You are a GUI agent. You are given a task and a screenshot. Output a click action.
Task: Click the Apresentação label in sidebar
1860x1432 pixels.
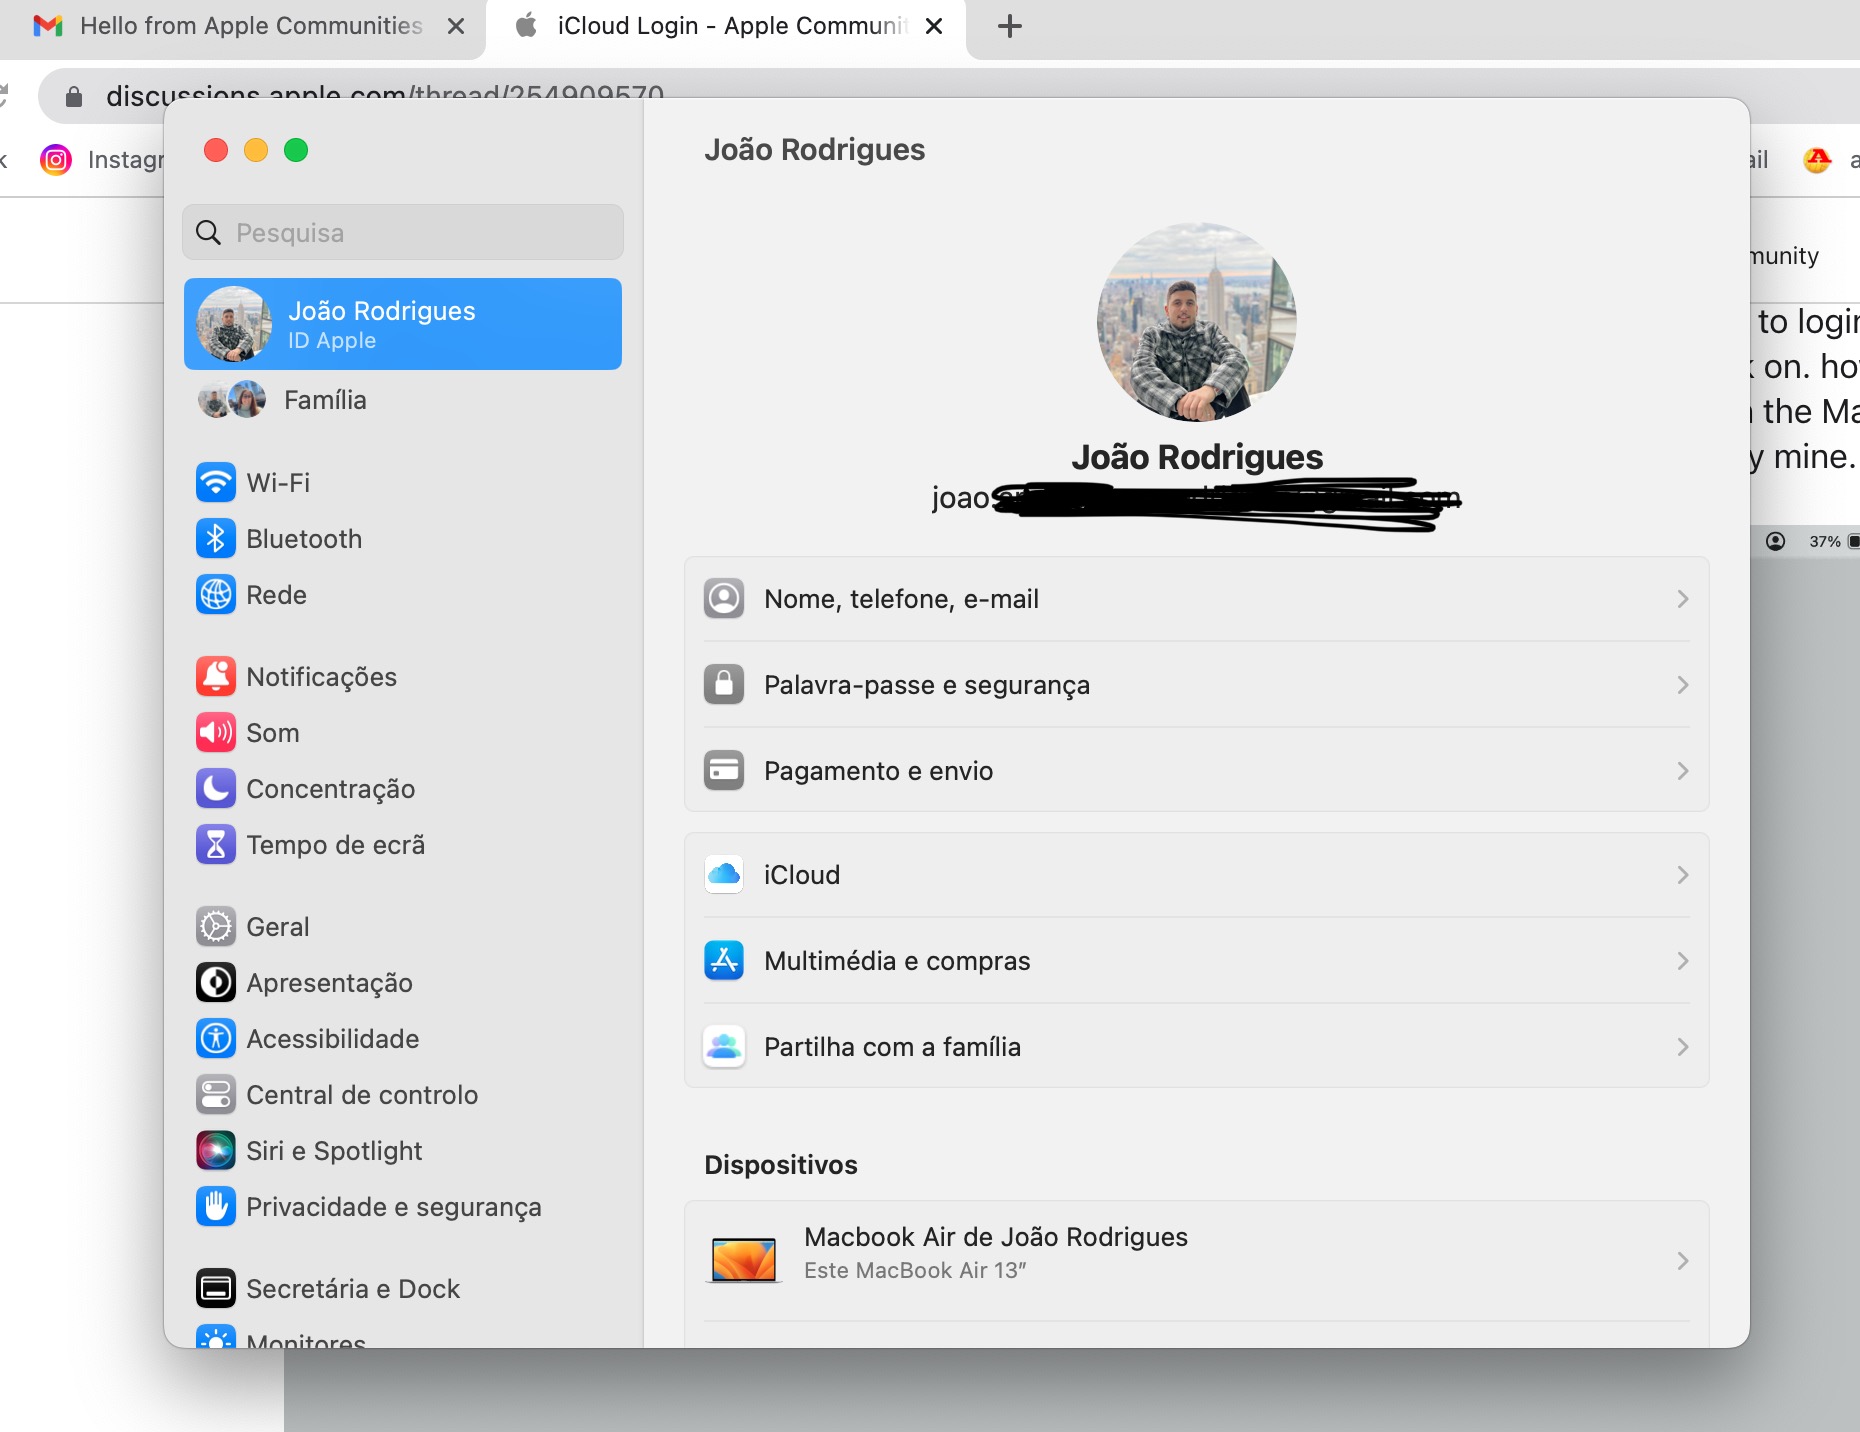pos(329,983)
